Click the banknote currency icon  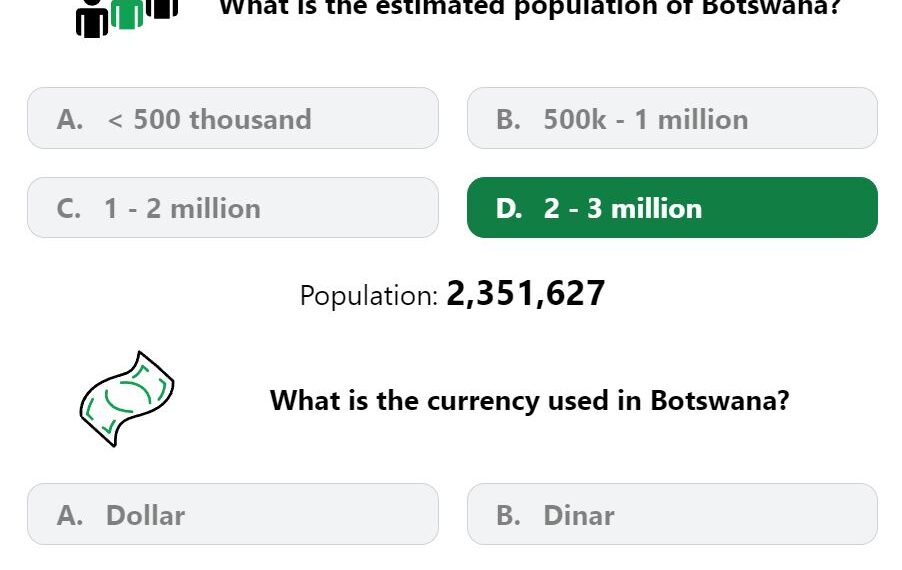tap(127, 399)
